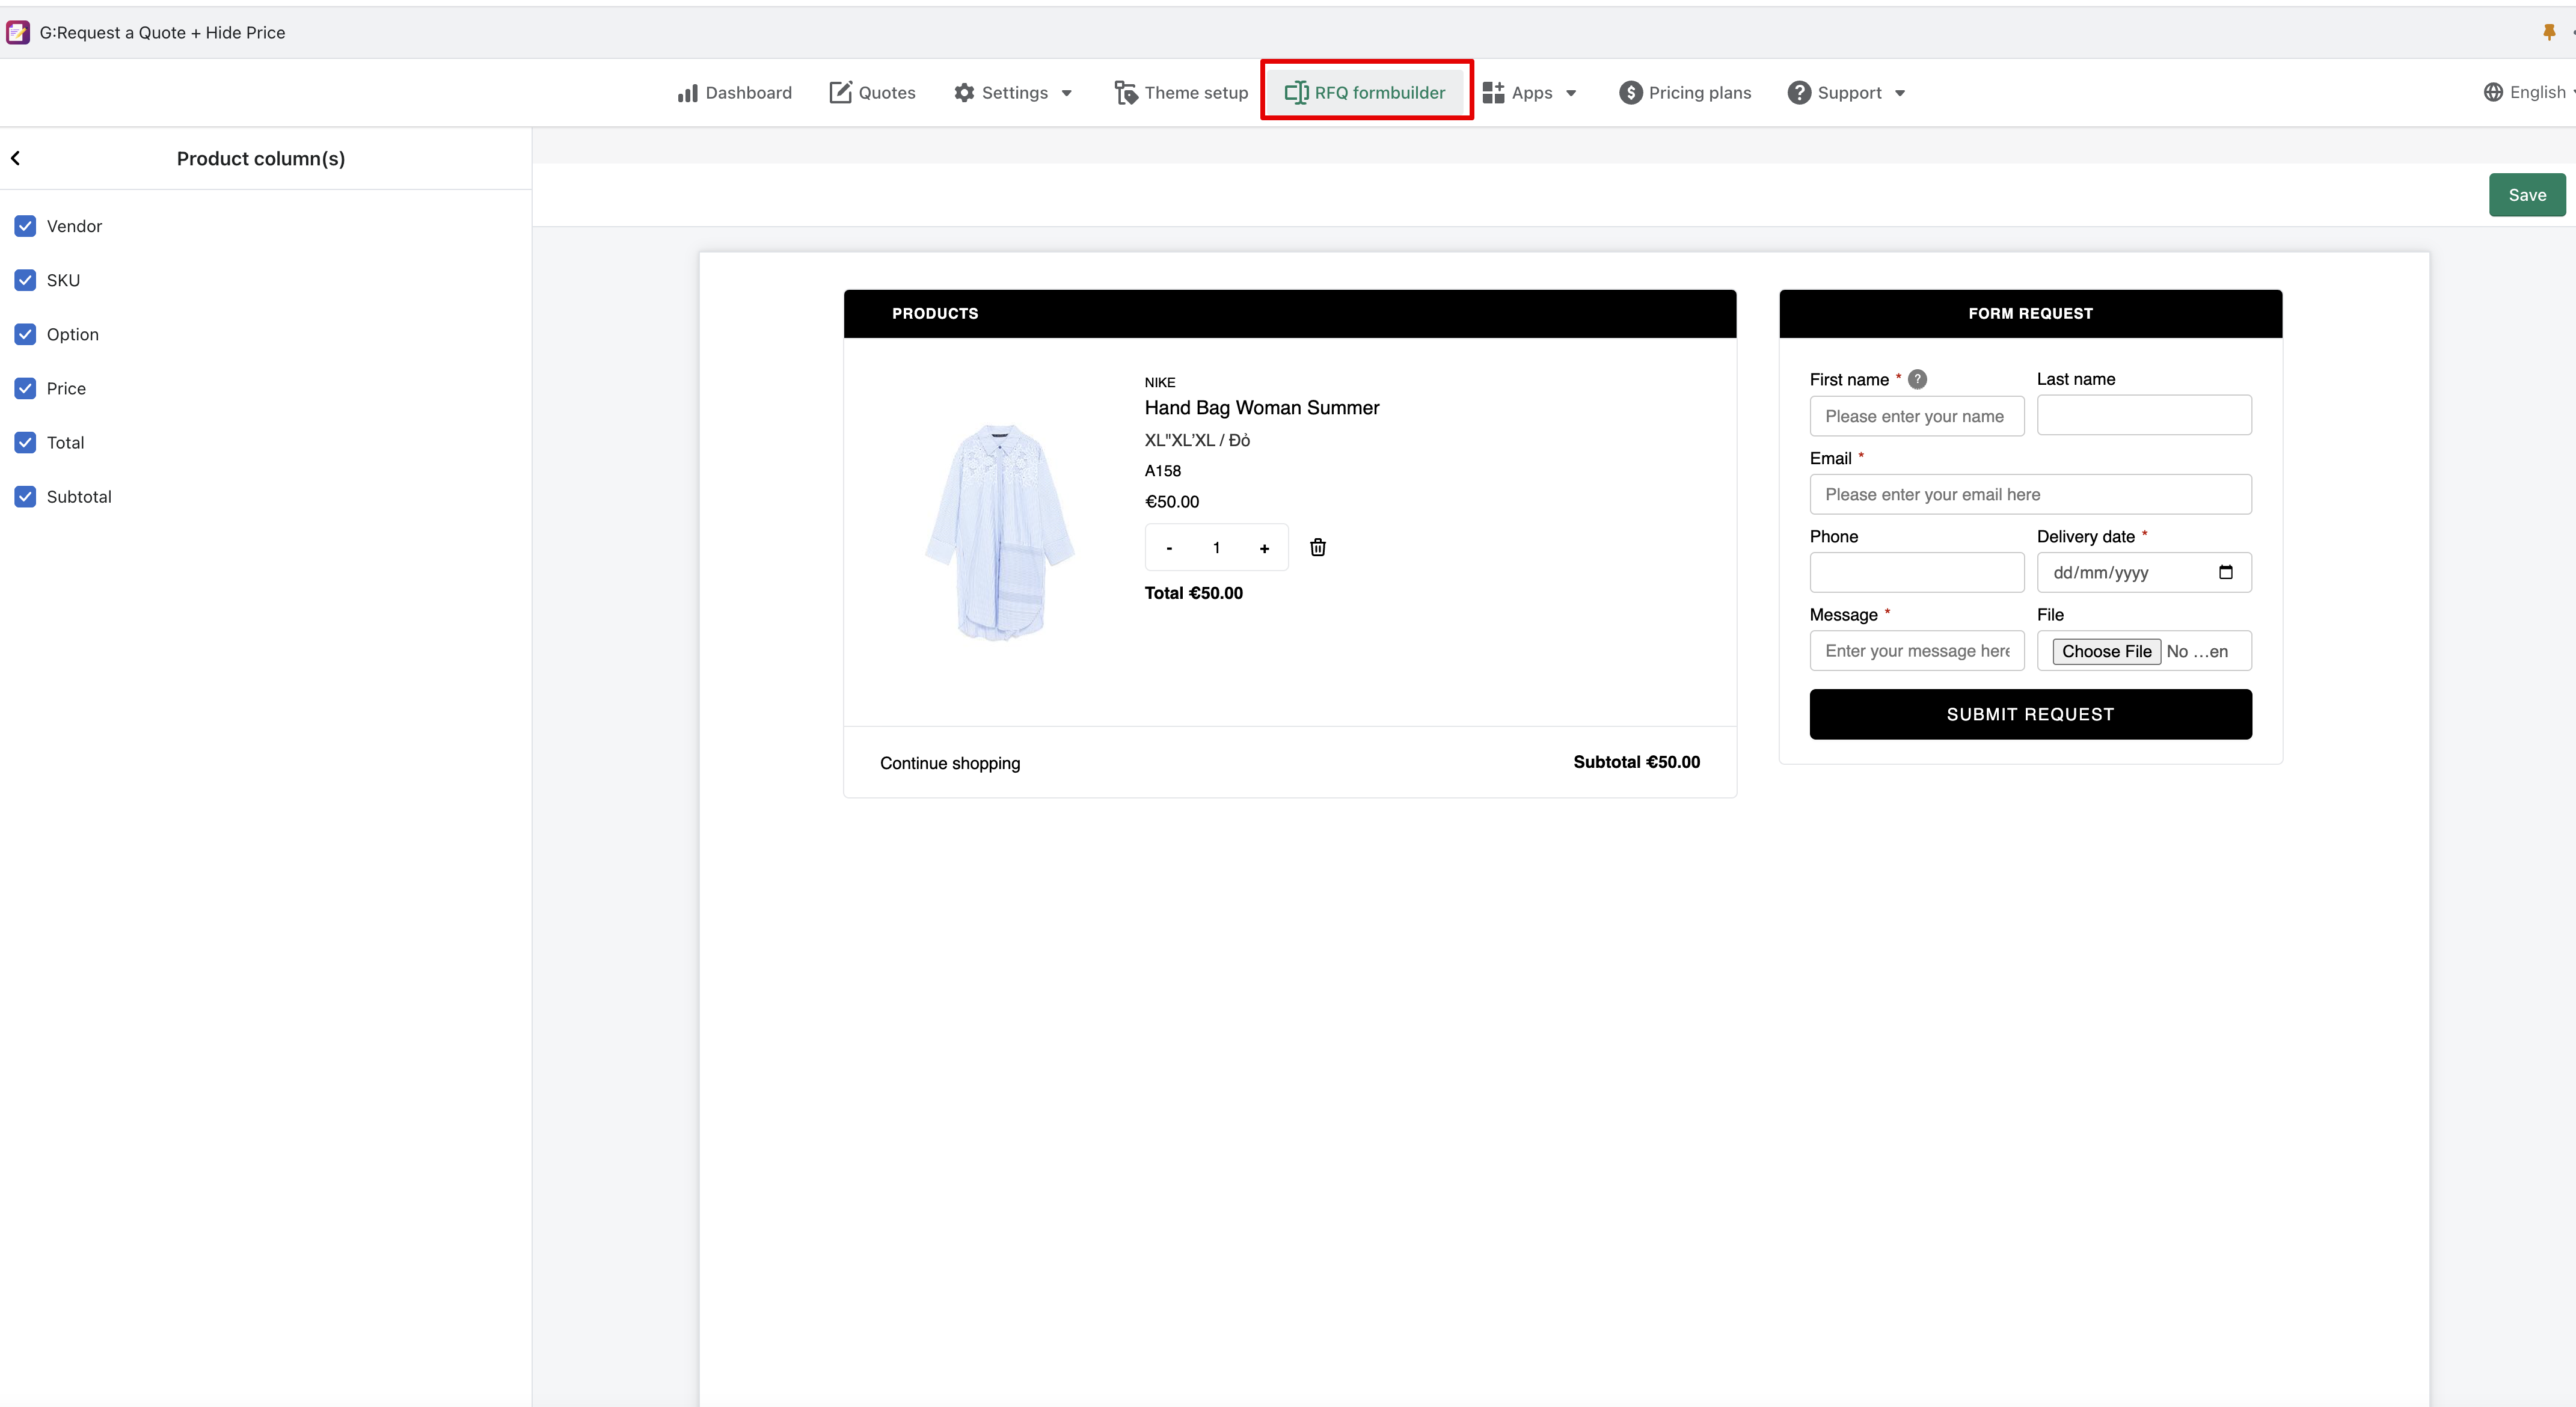Go to Theme setup tab
The width and height of the screenshot is (2576, 1407).
(1181, 93)
